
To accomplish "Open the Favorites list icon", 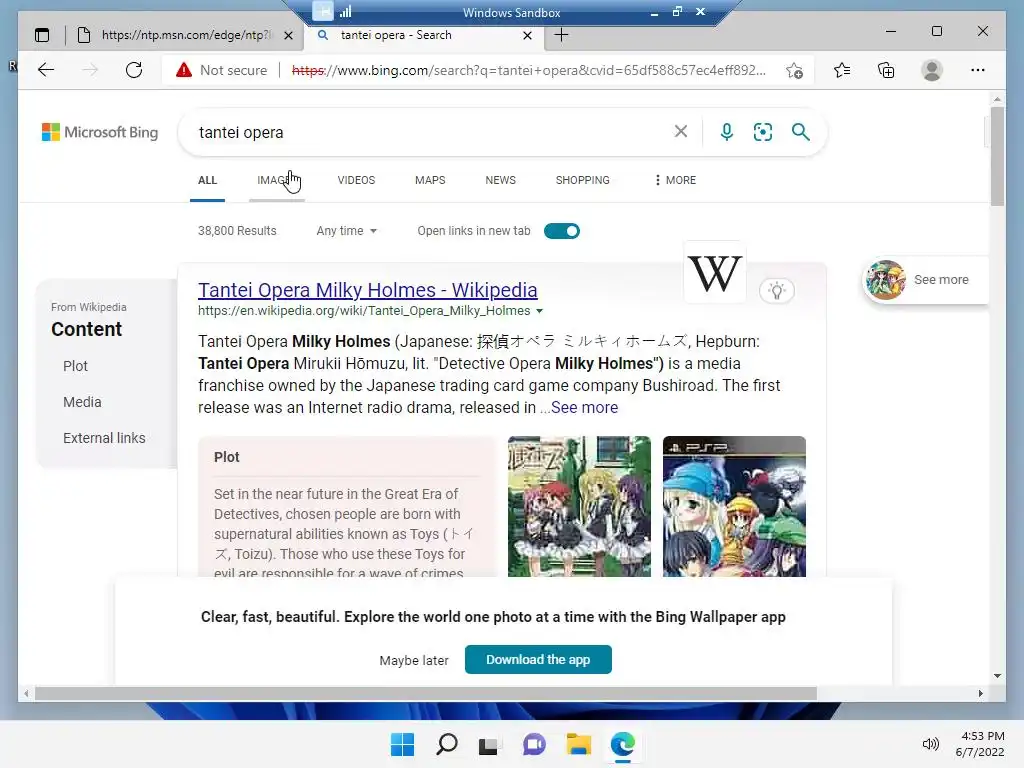I will point(842,70).
